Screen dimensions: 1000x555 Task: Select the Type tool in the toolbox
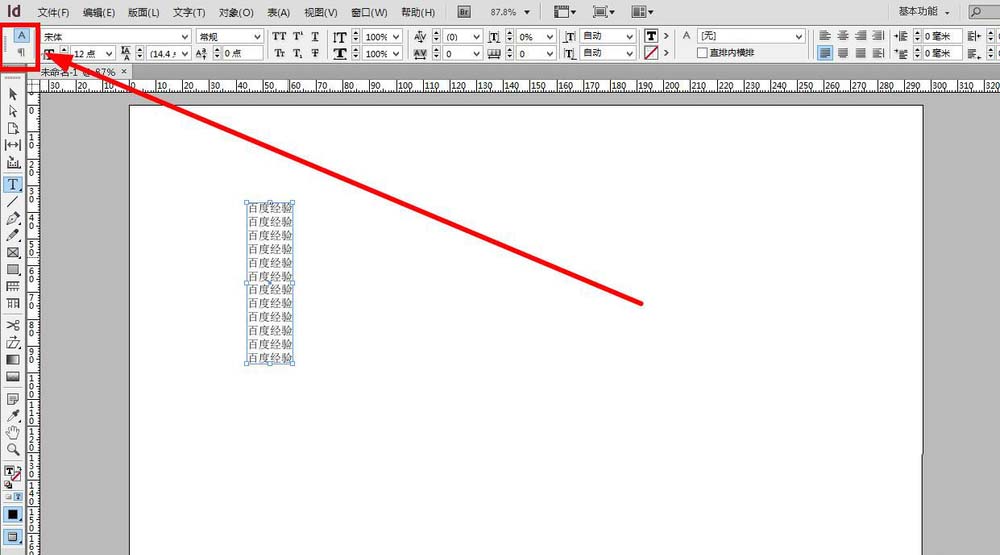point(14,185)
